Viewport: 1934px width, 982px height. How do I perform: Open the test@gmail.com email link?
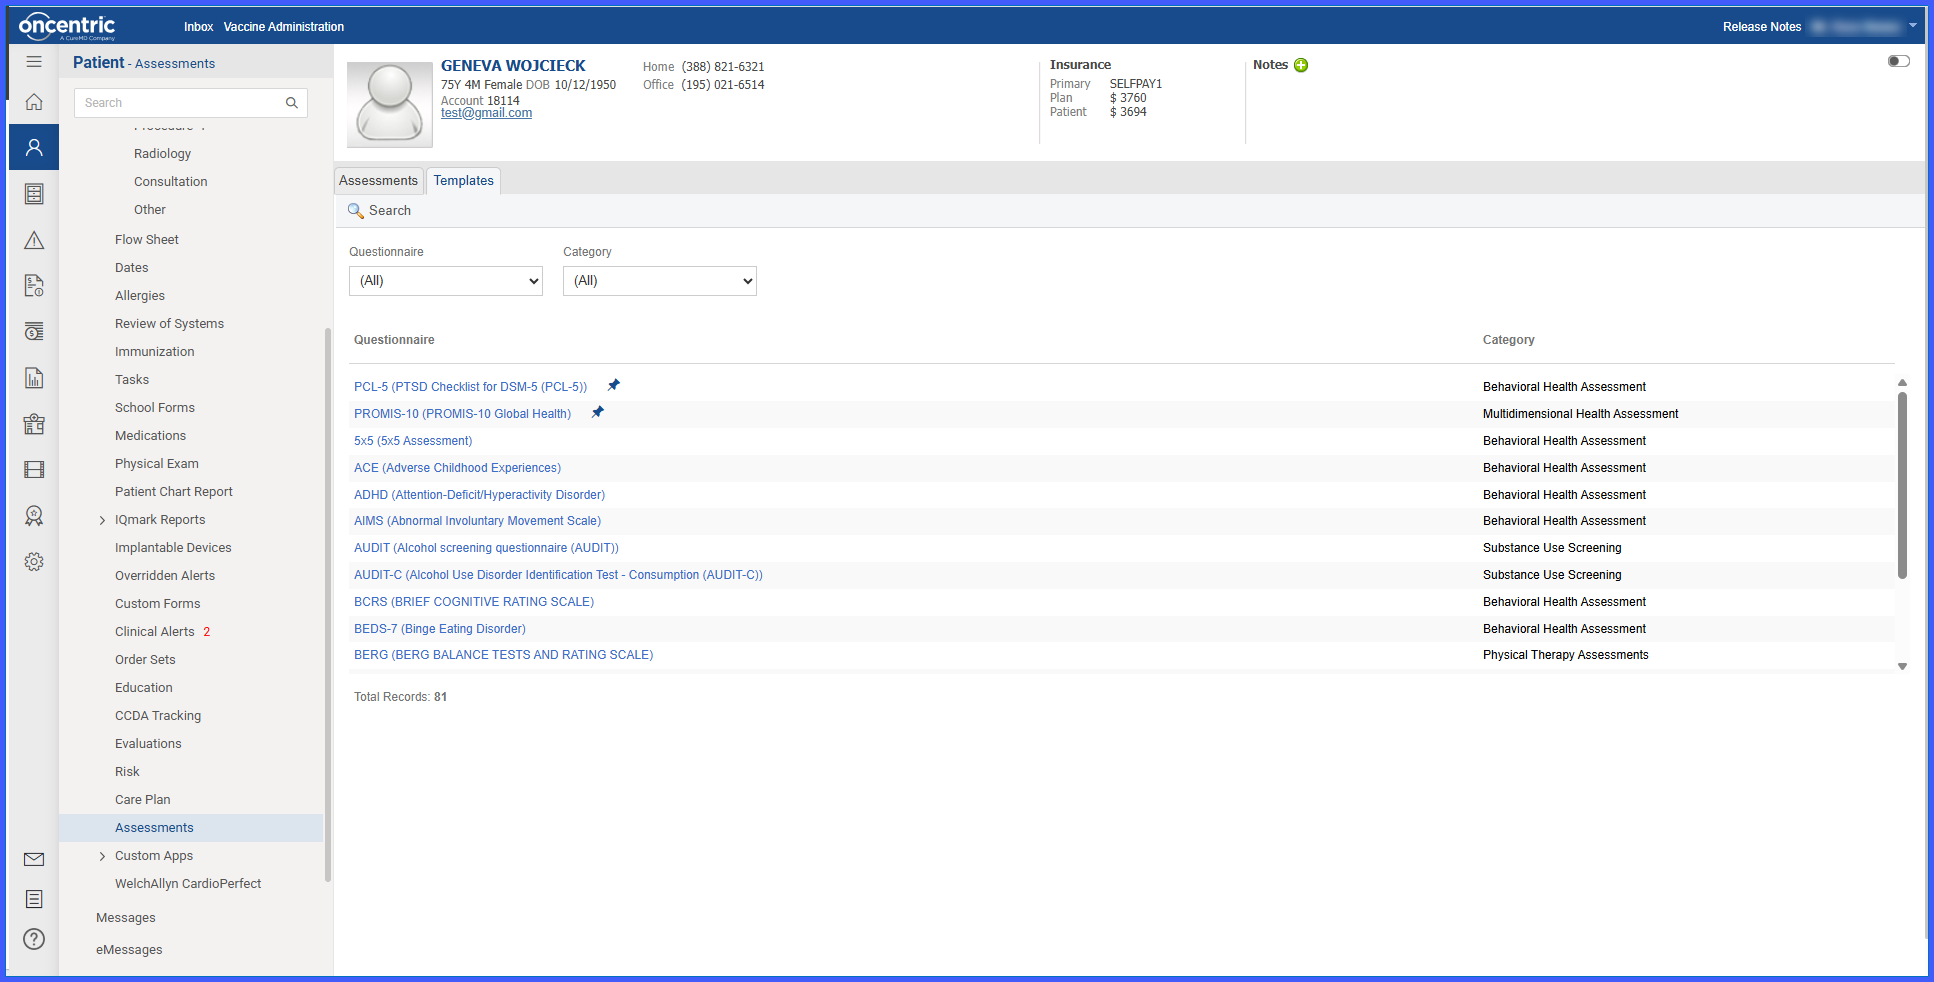[486, 113]
